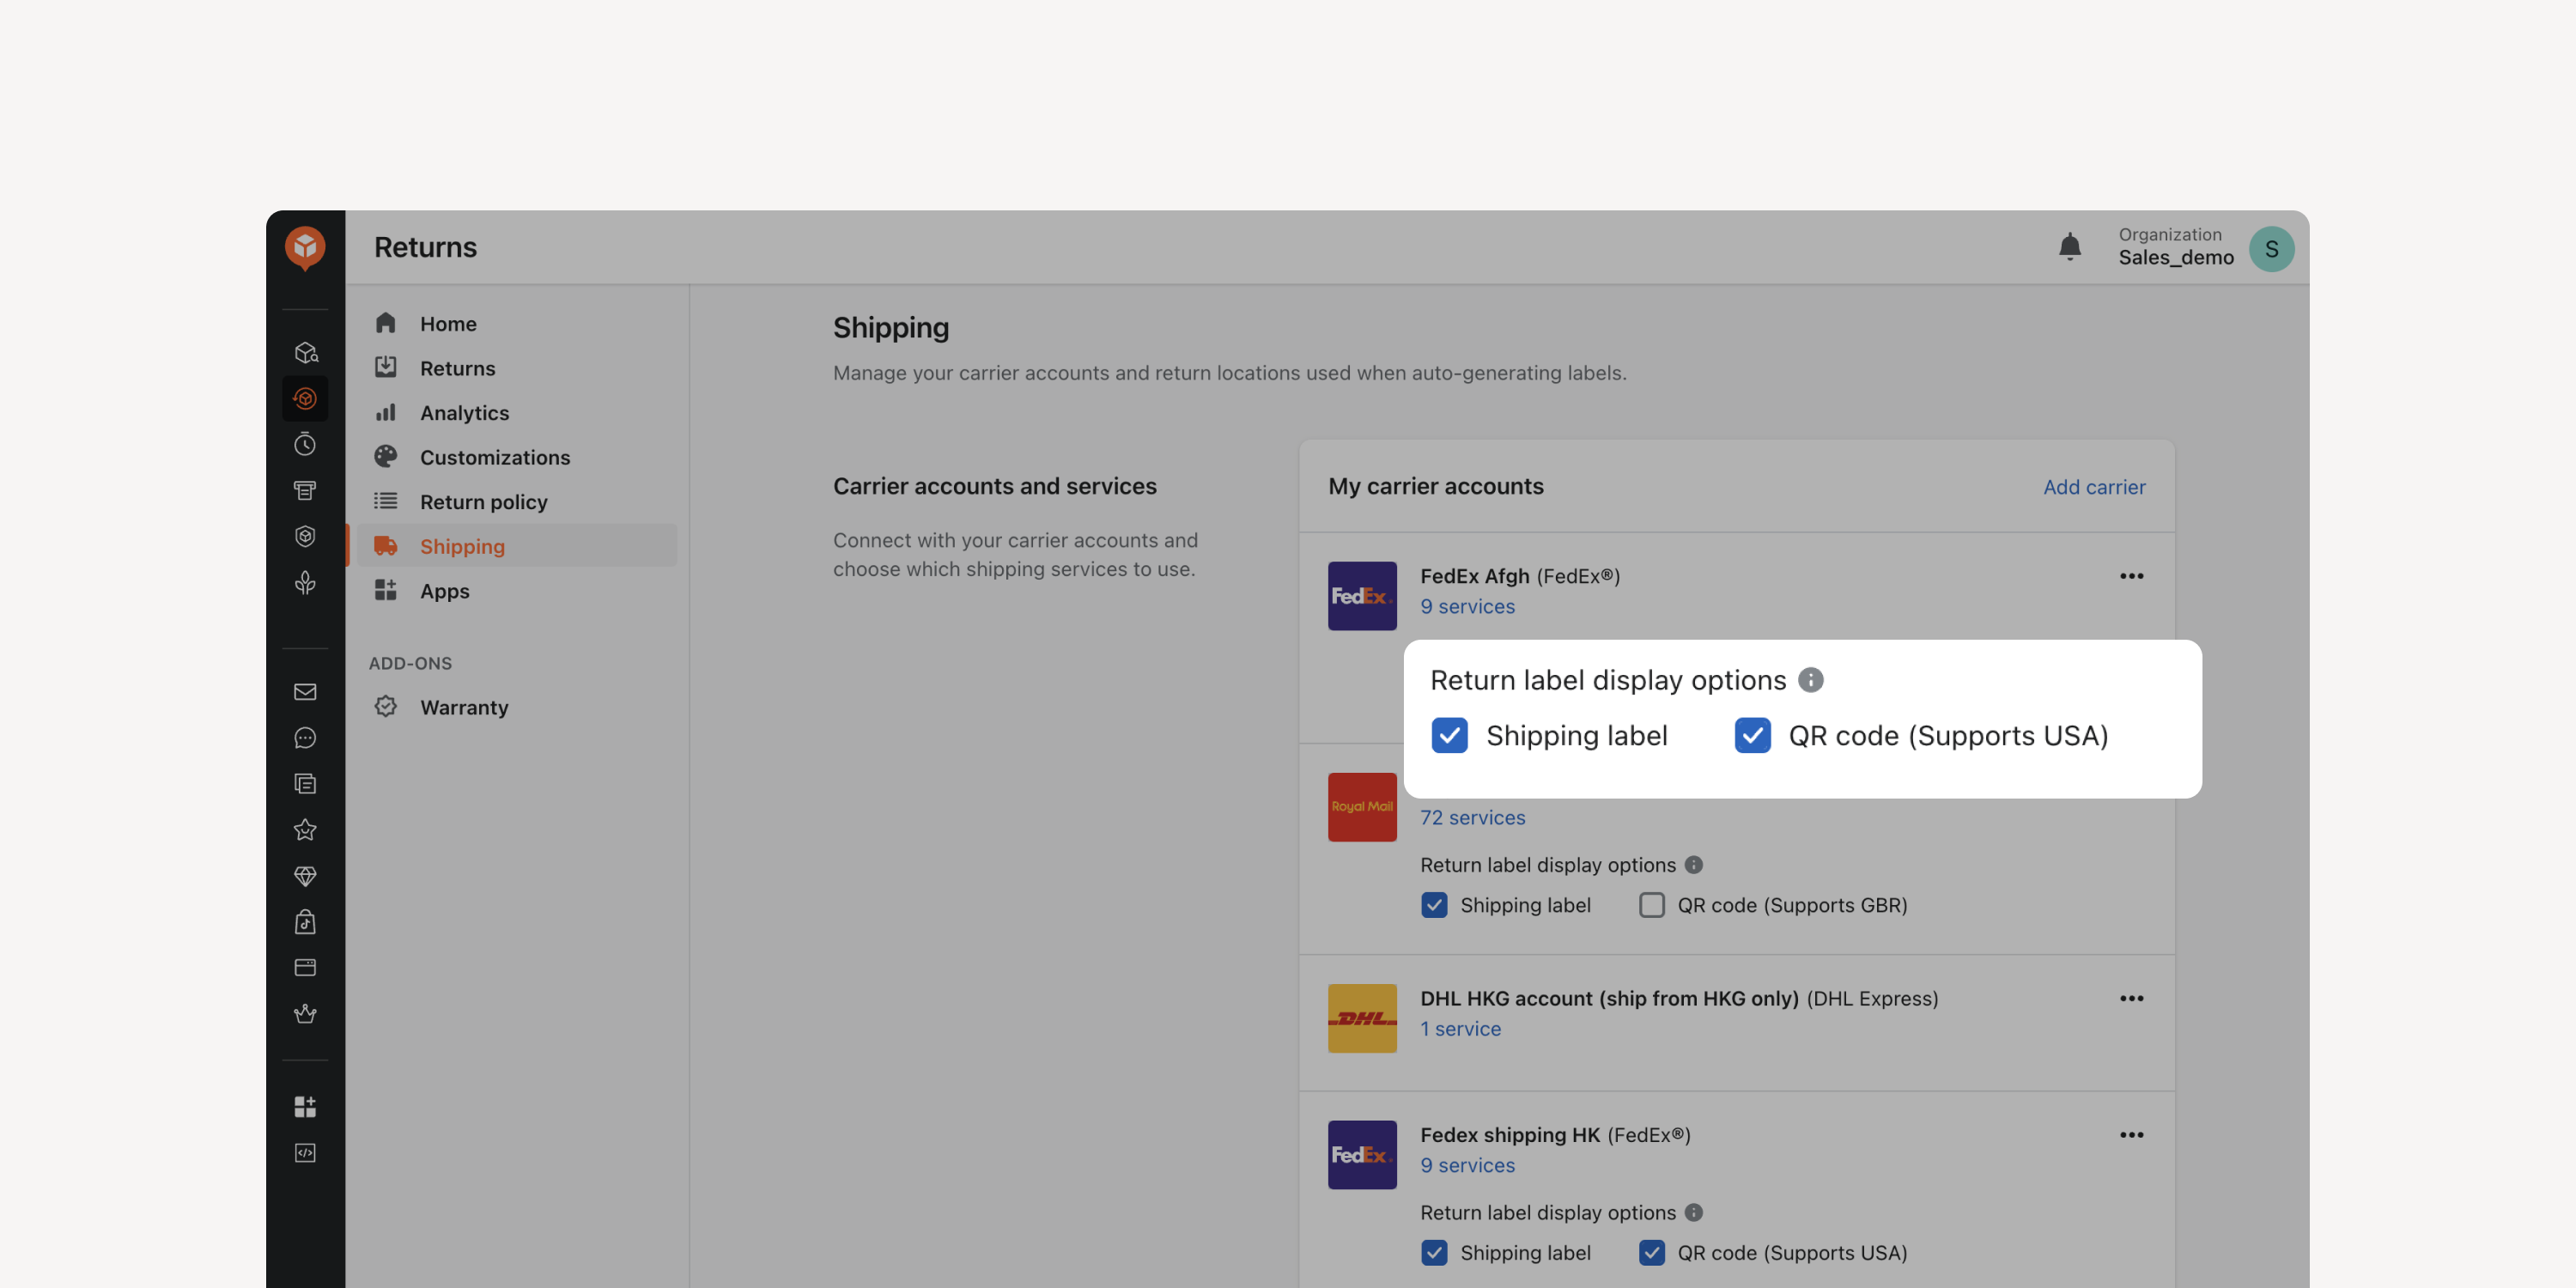
Task: Click info icon in Fedex shipping HK label options
Action: (x=1693, y=1212)
